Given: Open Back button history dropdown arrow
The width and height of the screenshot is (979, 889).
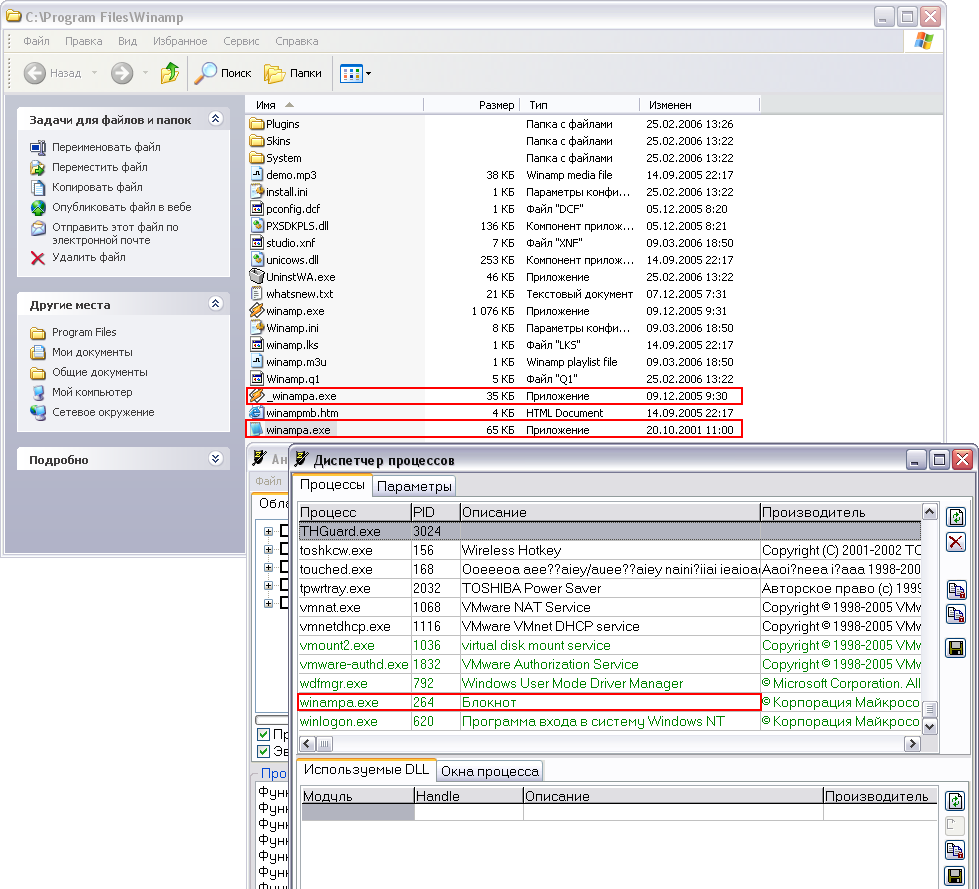Looking at the screenshot, I should pos(94,73).
